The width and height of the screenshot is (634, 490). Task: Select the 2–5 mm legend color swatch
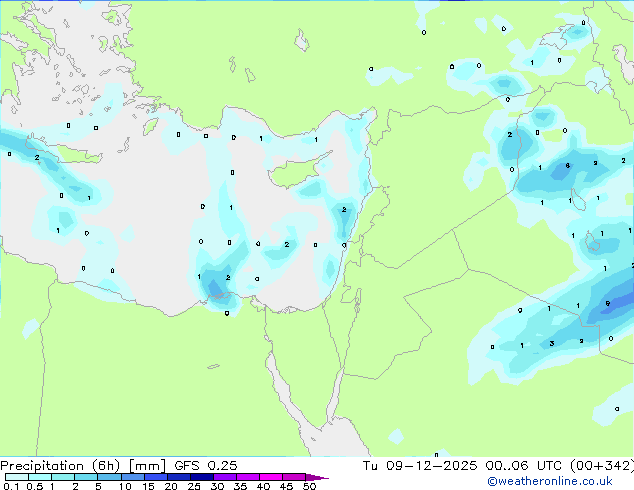(86, 477)
